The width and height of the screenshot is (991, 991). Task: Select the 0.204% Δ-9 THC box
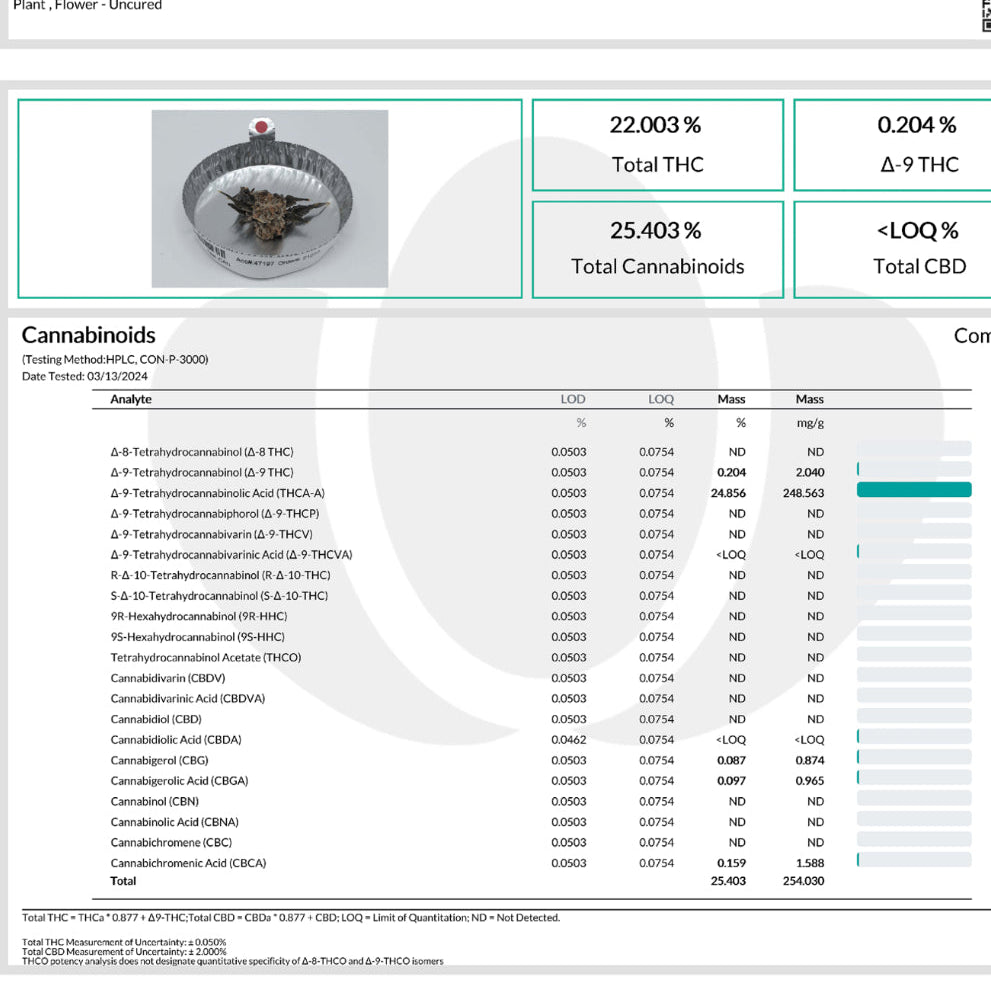[x=916, y=144]
